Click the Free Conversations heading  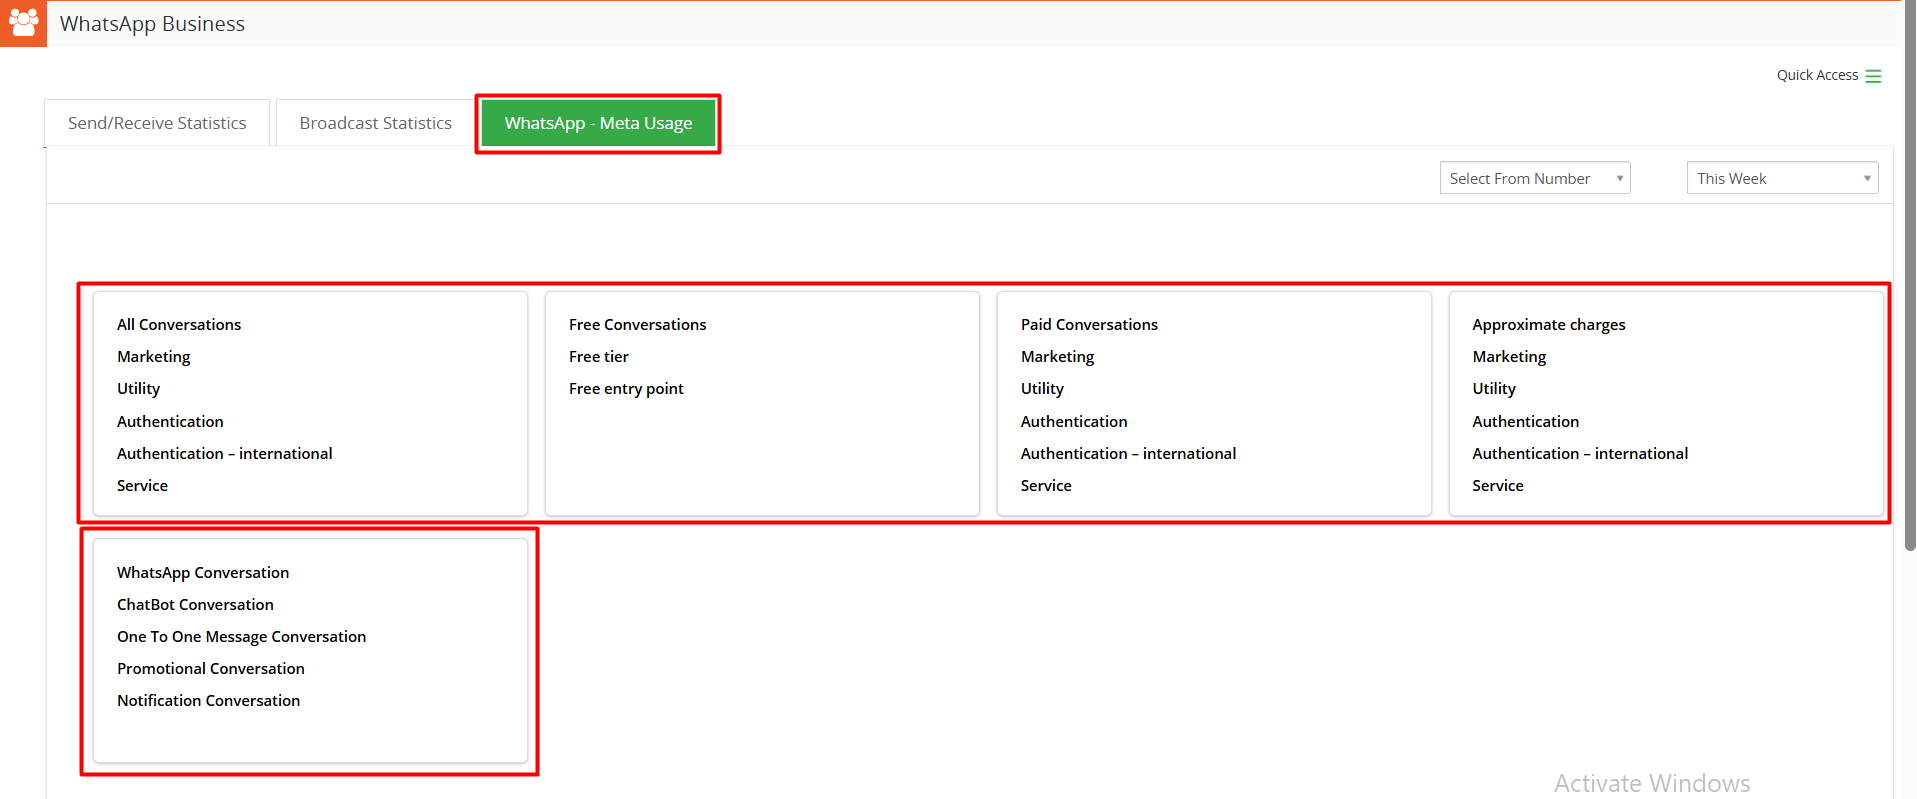click(638, 325)
